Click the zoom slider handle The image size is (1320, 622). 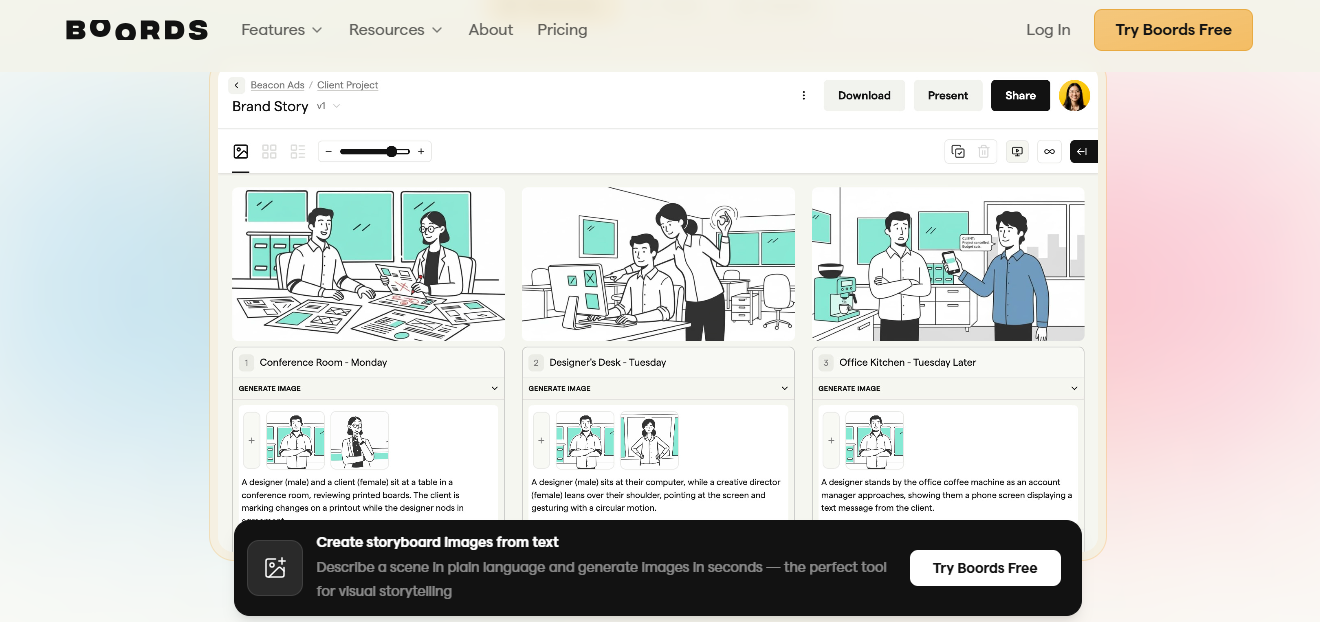(x=392, y=152)
